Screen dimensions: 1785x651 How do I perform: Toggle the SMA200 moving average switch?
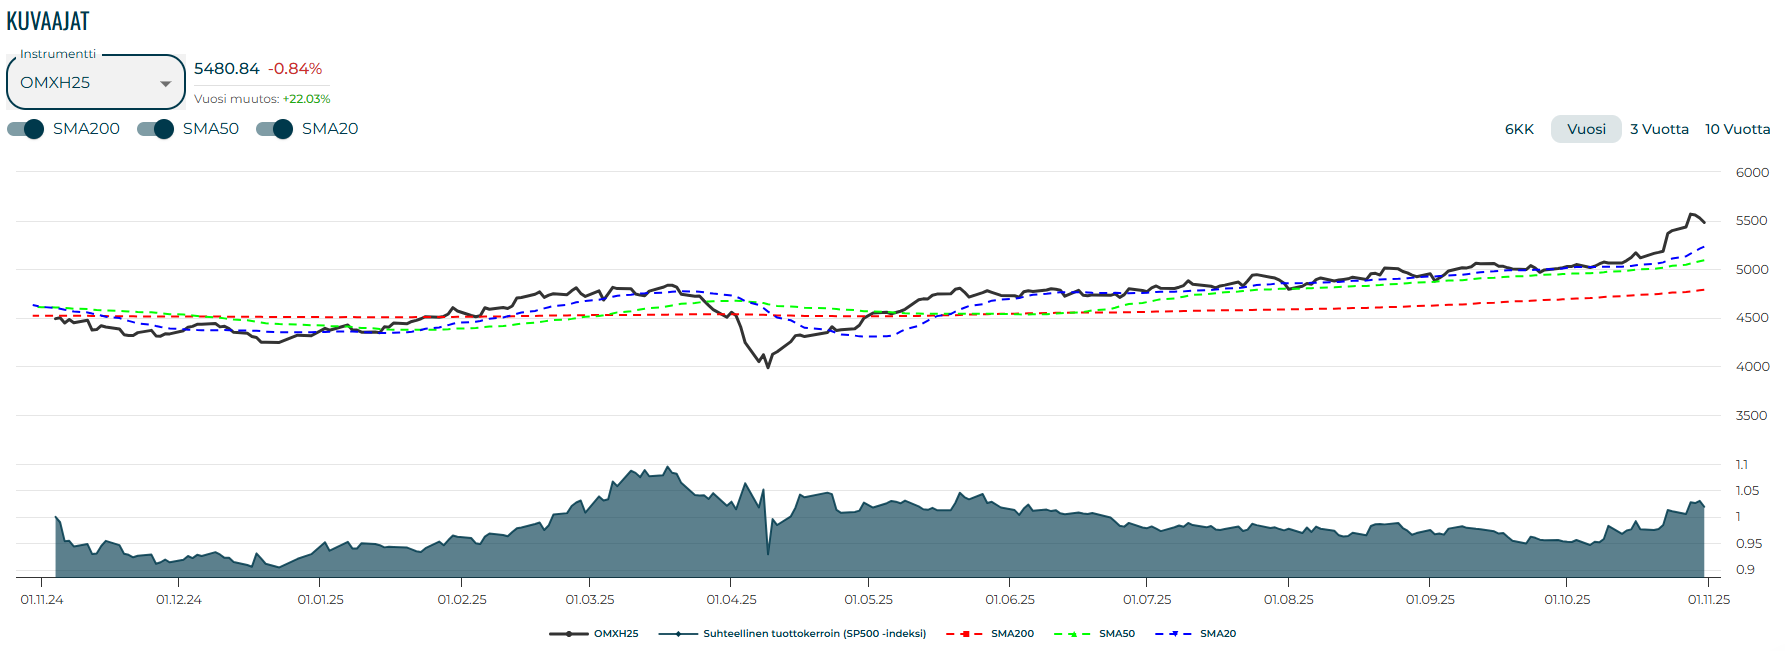click(26, 129)
